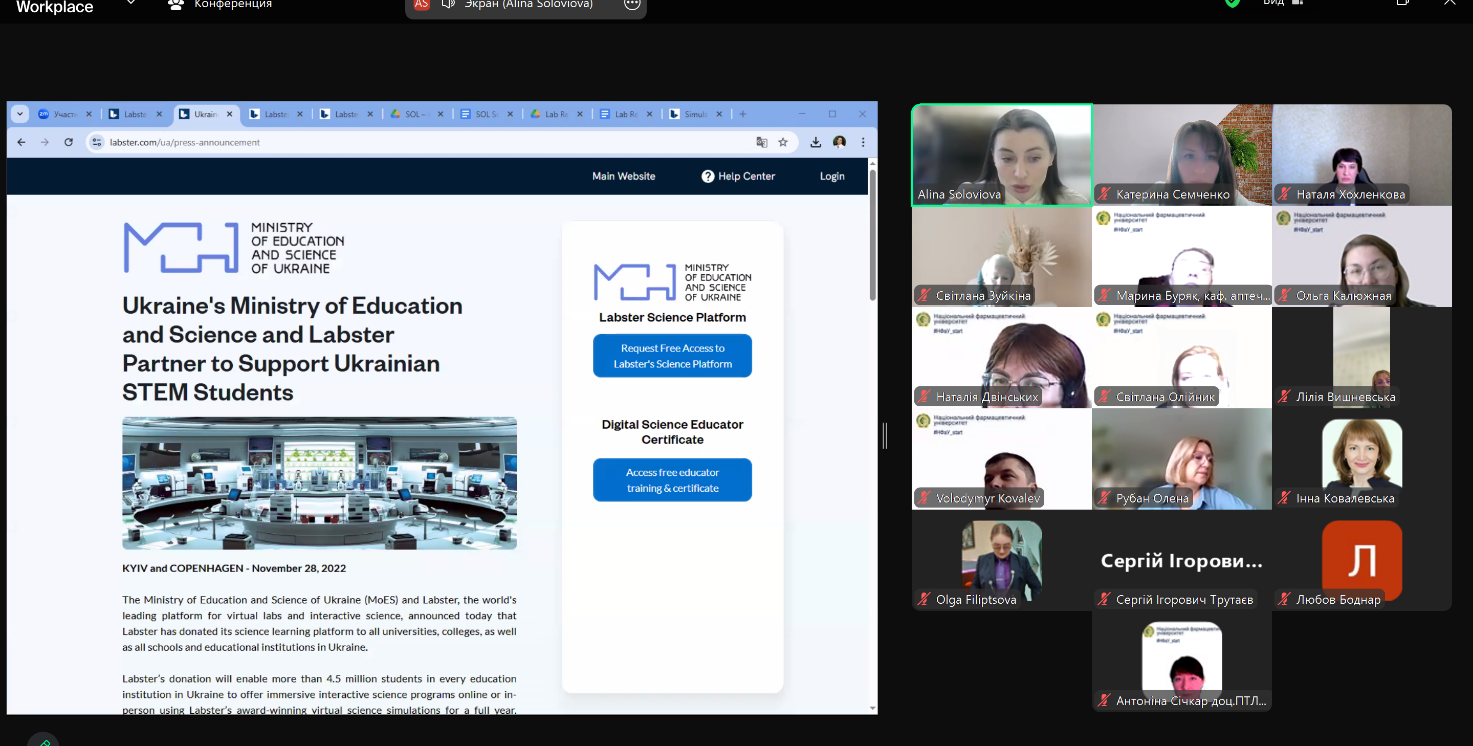
Task: Click the muted mic icon of Olga Filiptsova
Action: [925, 600]
